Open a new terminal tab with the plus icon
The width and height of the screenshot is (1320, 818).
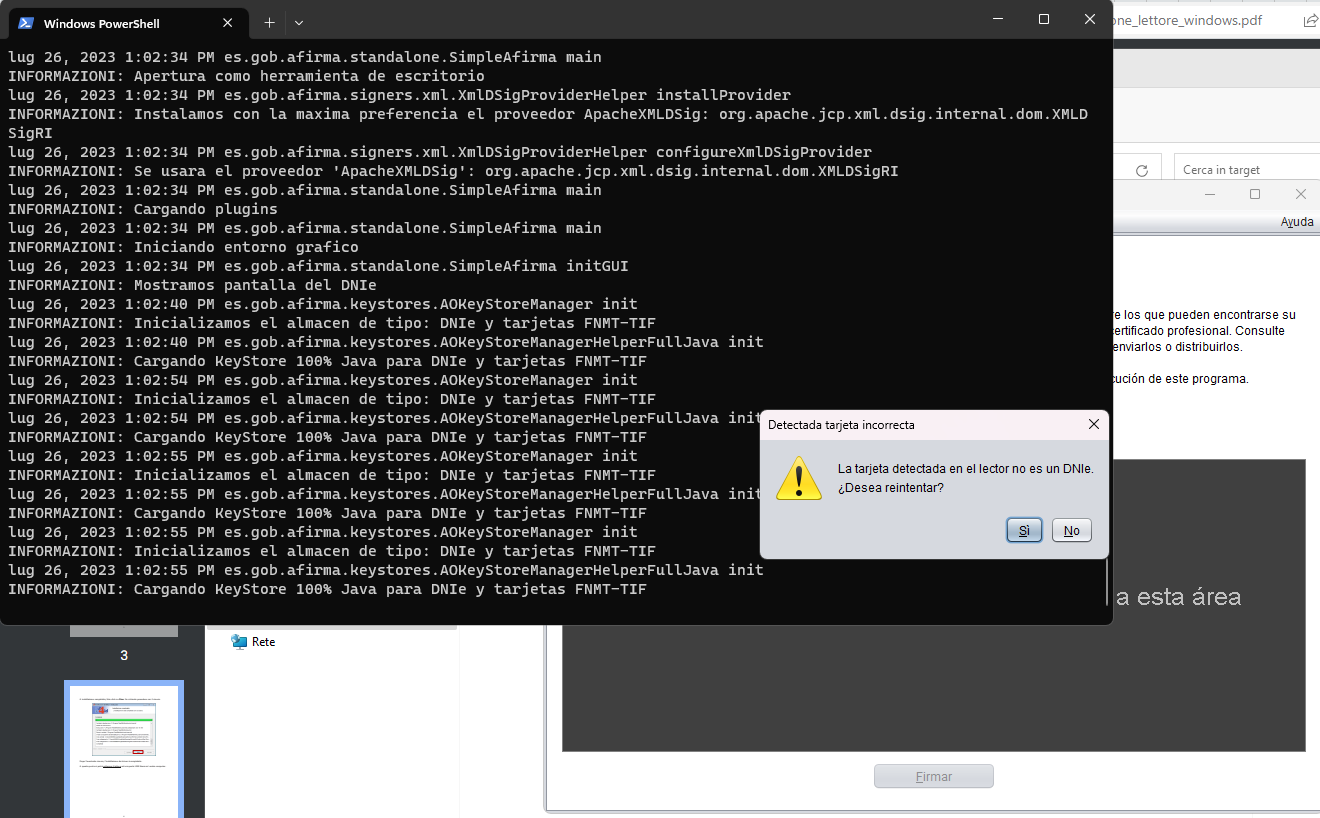(269, 21)
